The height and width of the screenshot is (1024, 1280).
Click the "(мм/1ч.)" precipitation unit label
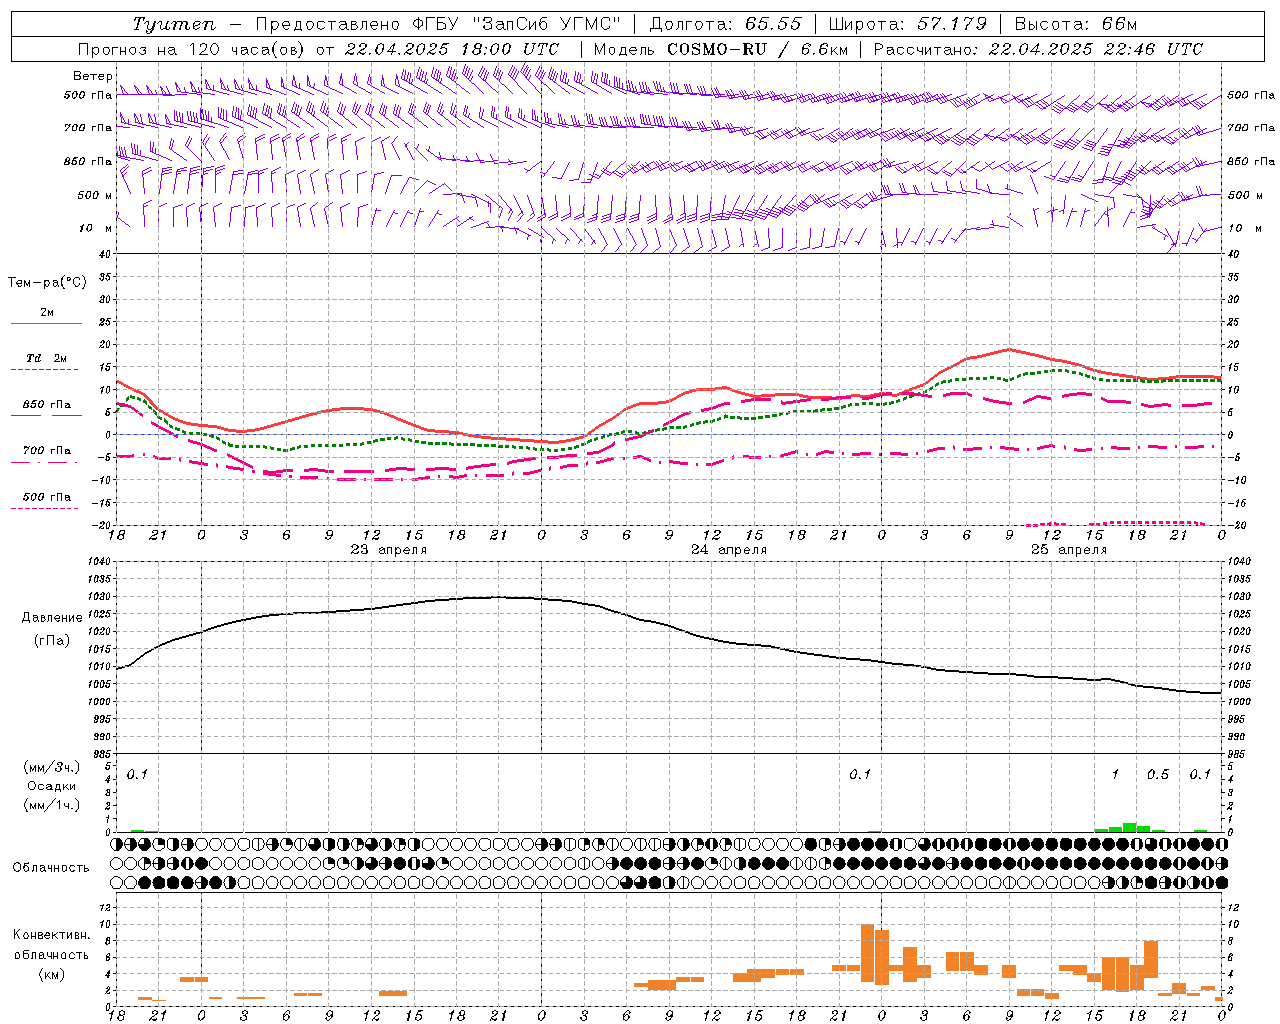[x=52, y=805]
